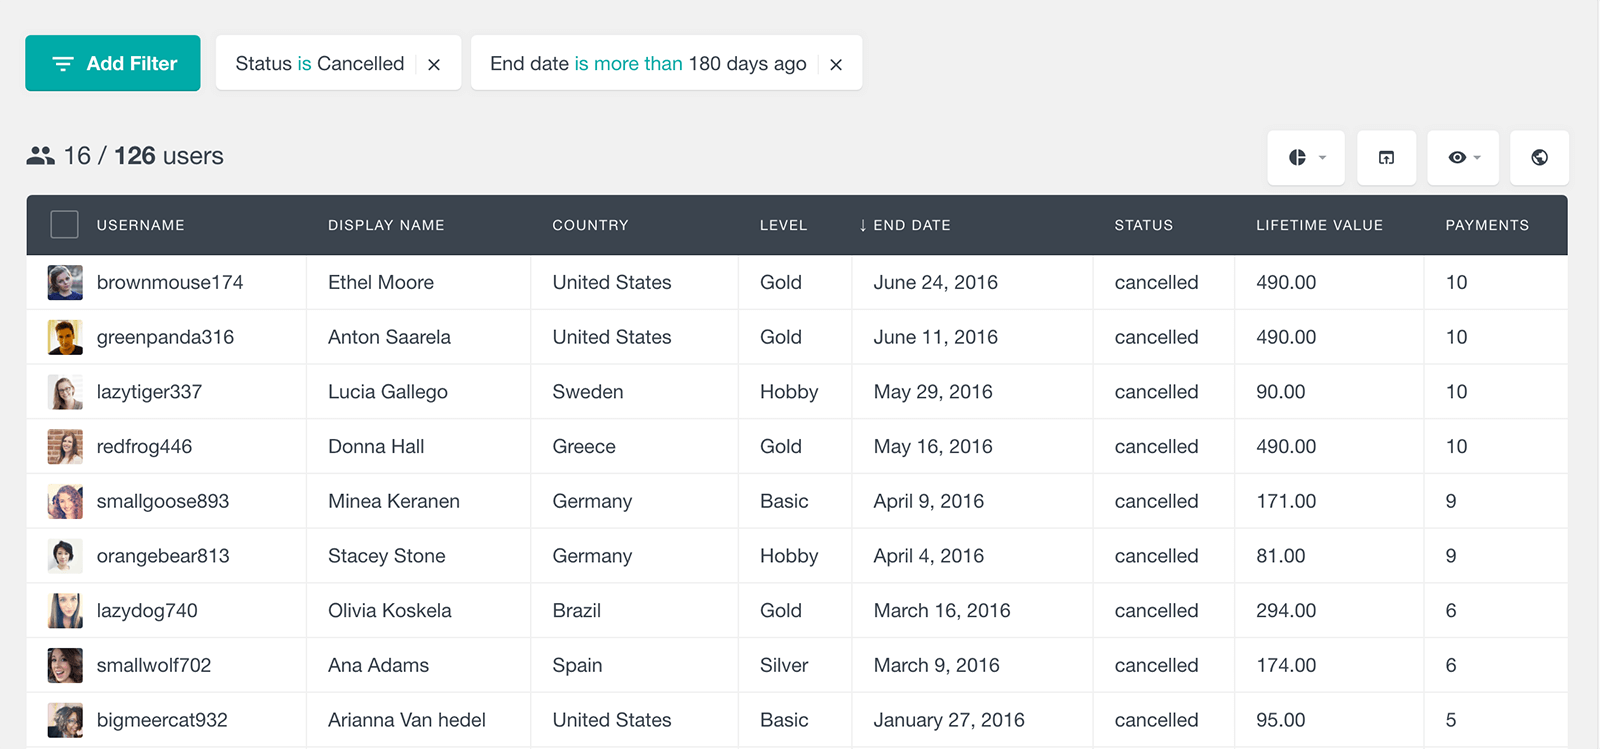1600x749 pixels.
Task: Open the eye column visibility dropdown
Action: 1463,157
